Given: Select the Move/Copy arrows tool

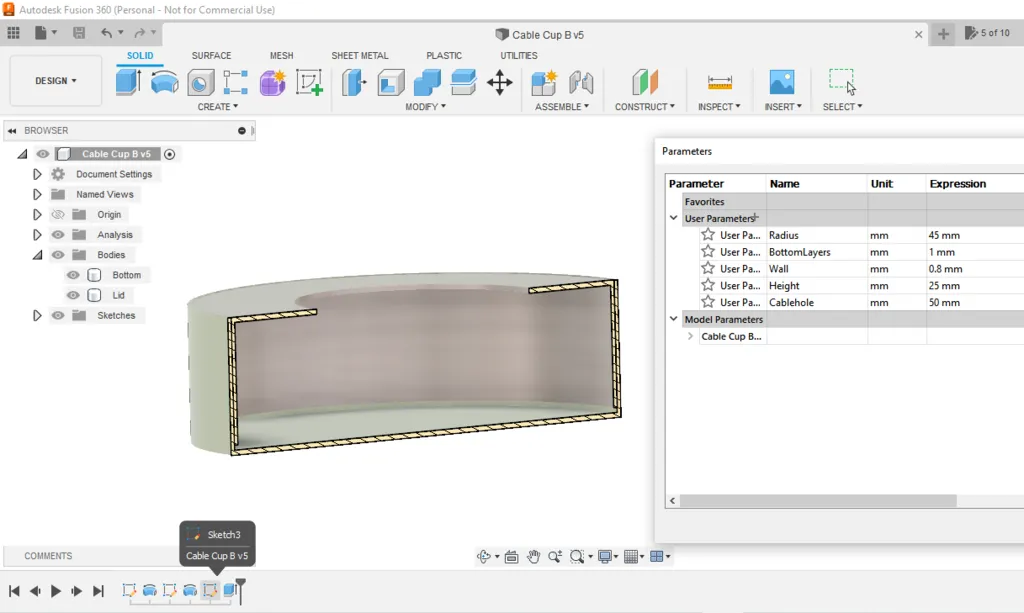Looking at the screenshot, I should (499, 82).
